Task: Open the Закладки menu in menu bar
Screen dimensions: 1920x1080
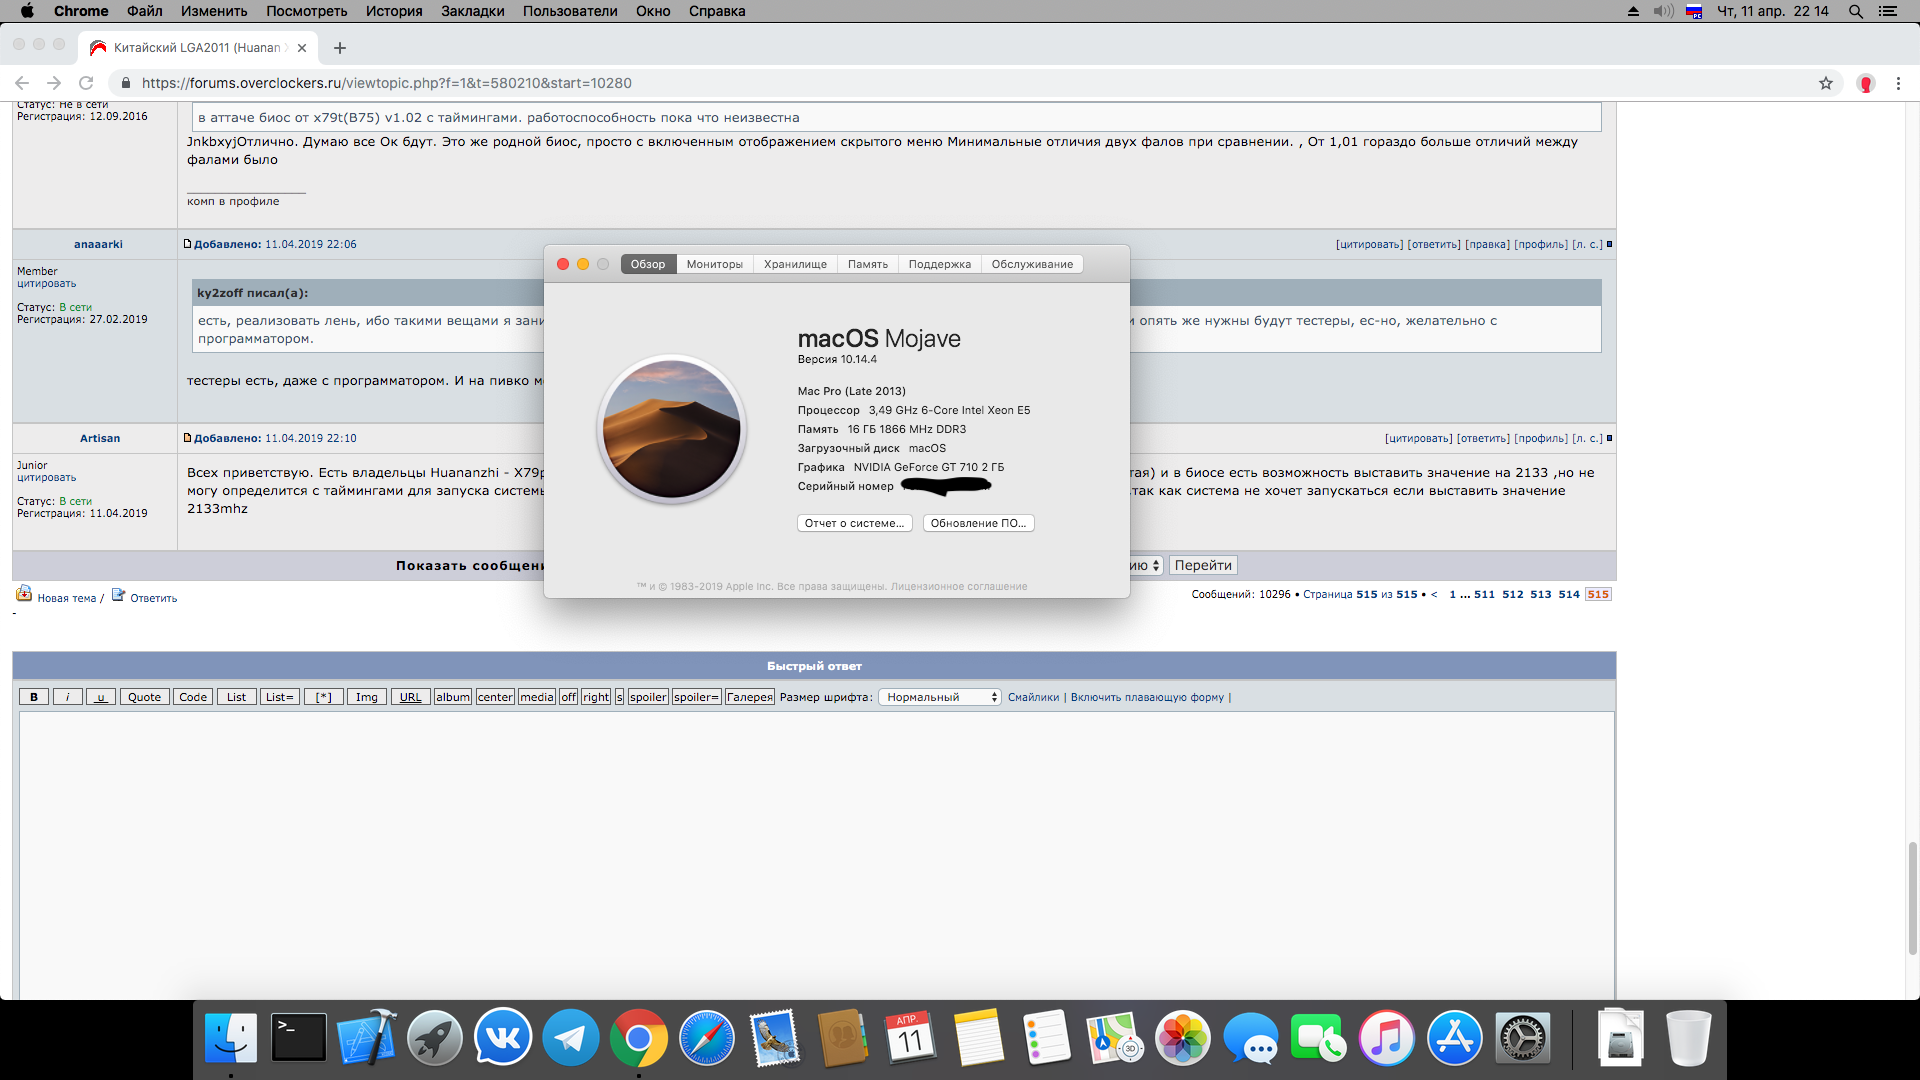Action: click(472, 11)
